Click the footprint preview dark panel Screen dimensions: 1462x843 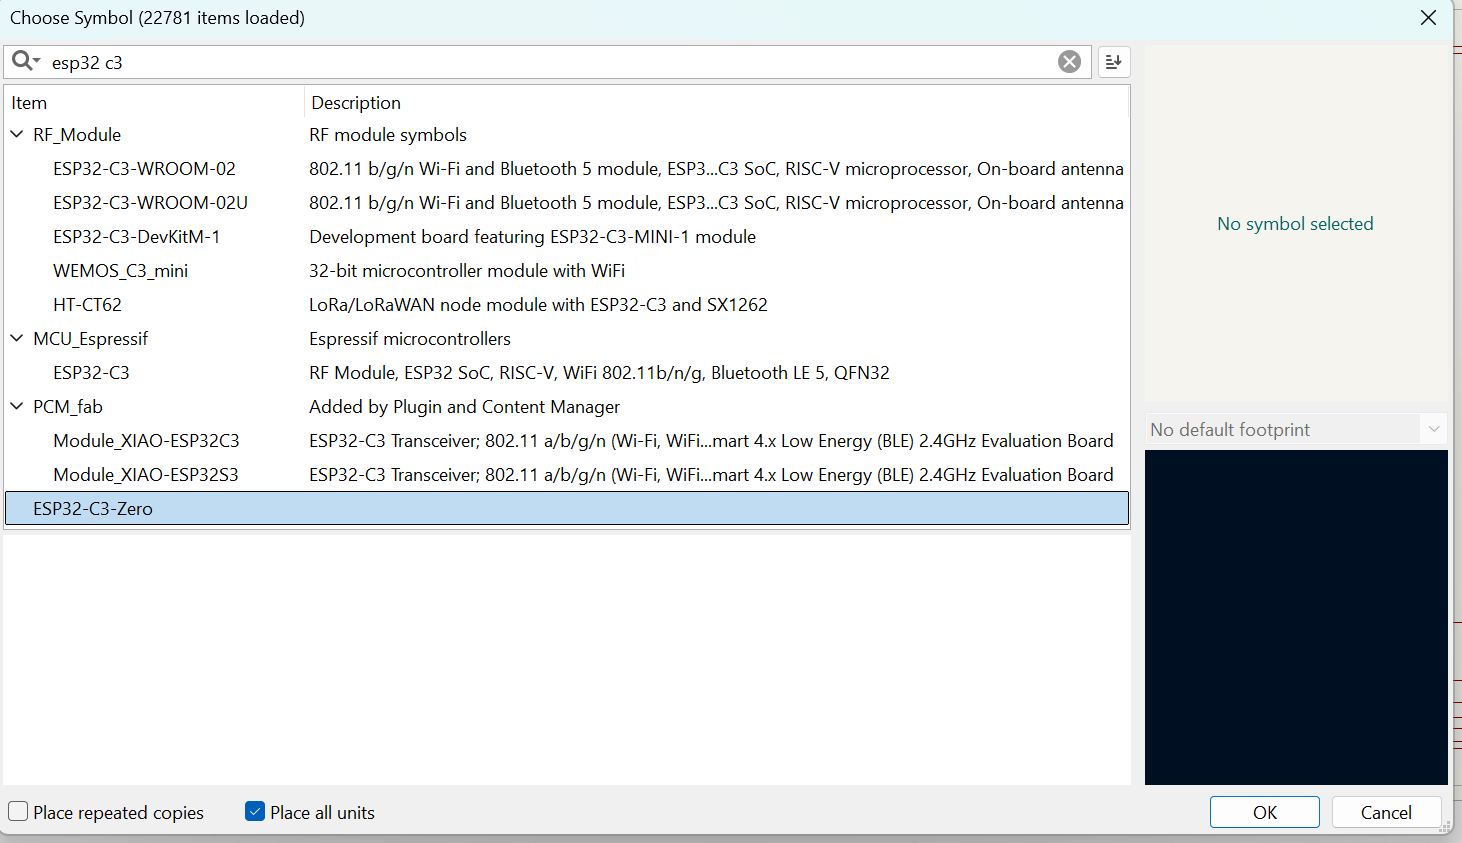(1296, 617)
